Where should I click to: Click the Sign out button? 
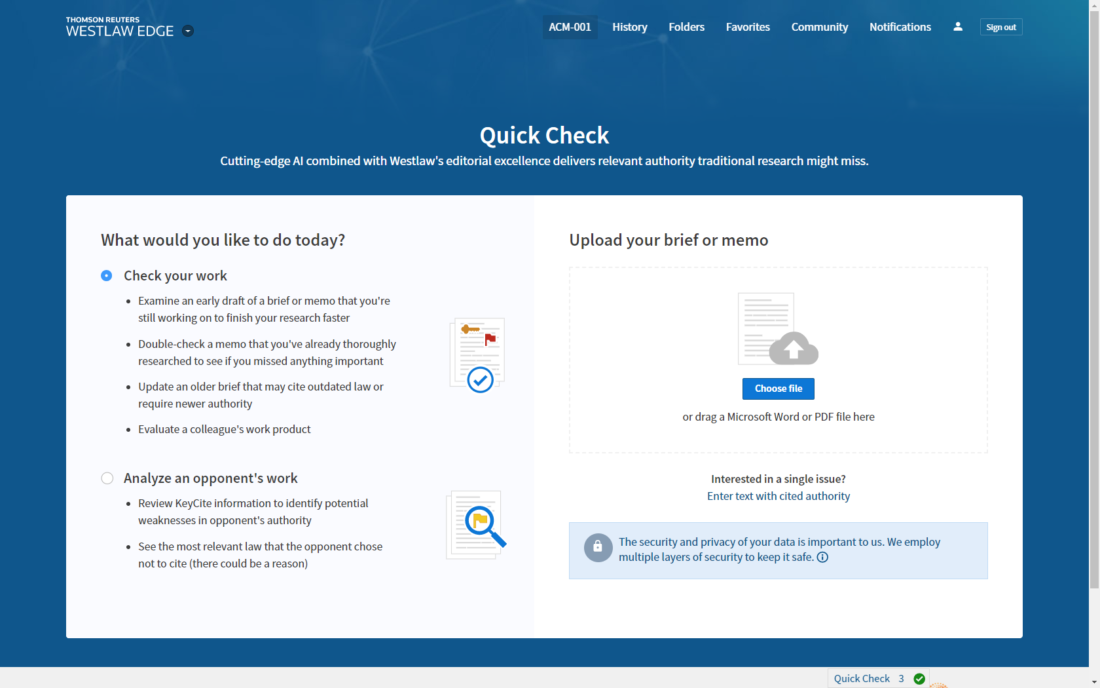click(1000, 27)
